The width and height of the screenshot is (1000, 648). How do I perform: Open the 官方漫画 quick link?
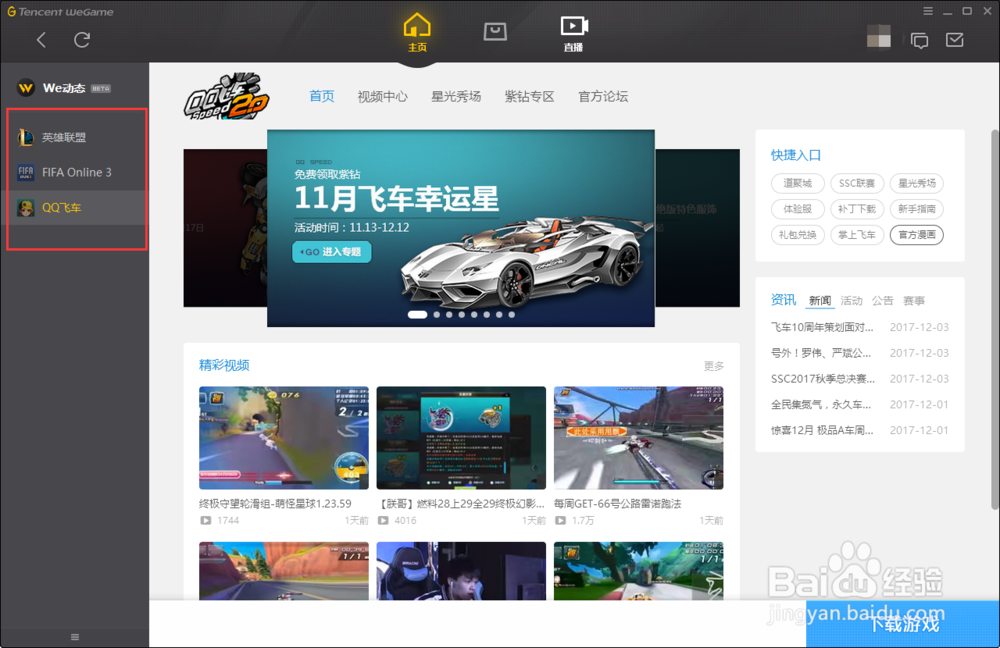pos(916,235)
